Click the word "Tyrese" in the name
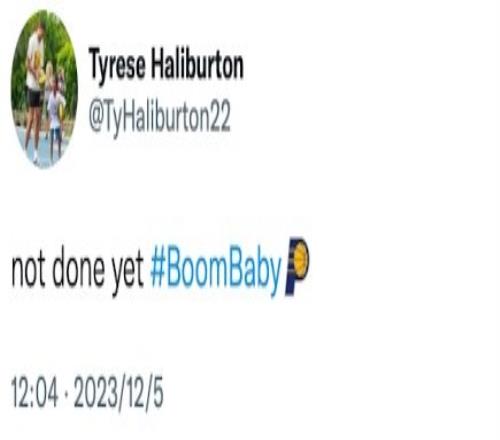The height and width of the screenshot is (440, 500). (117, 66)
